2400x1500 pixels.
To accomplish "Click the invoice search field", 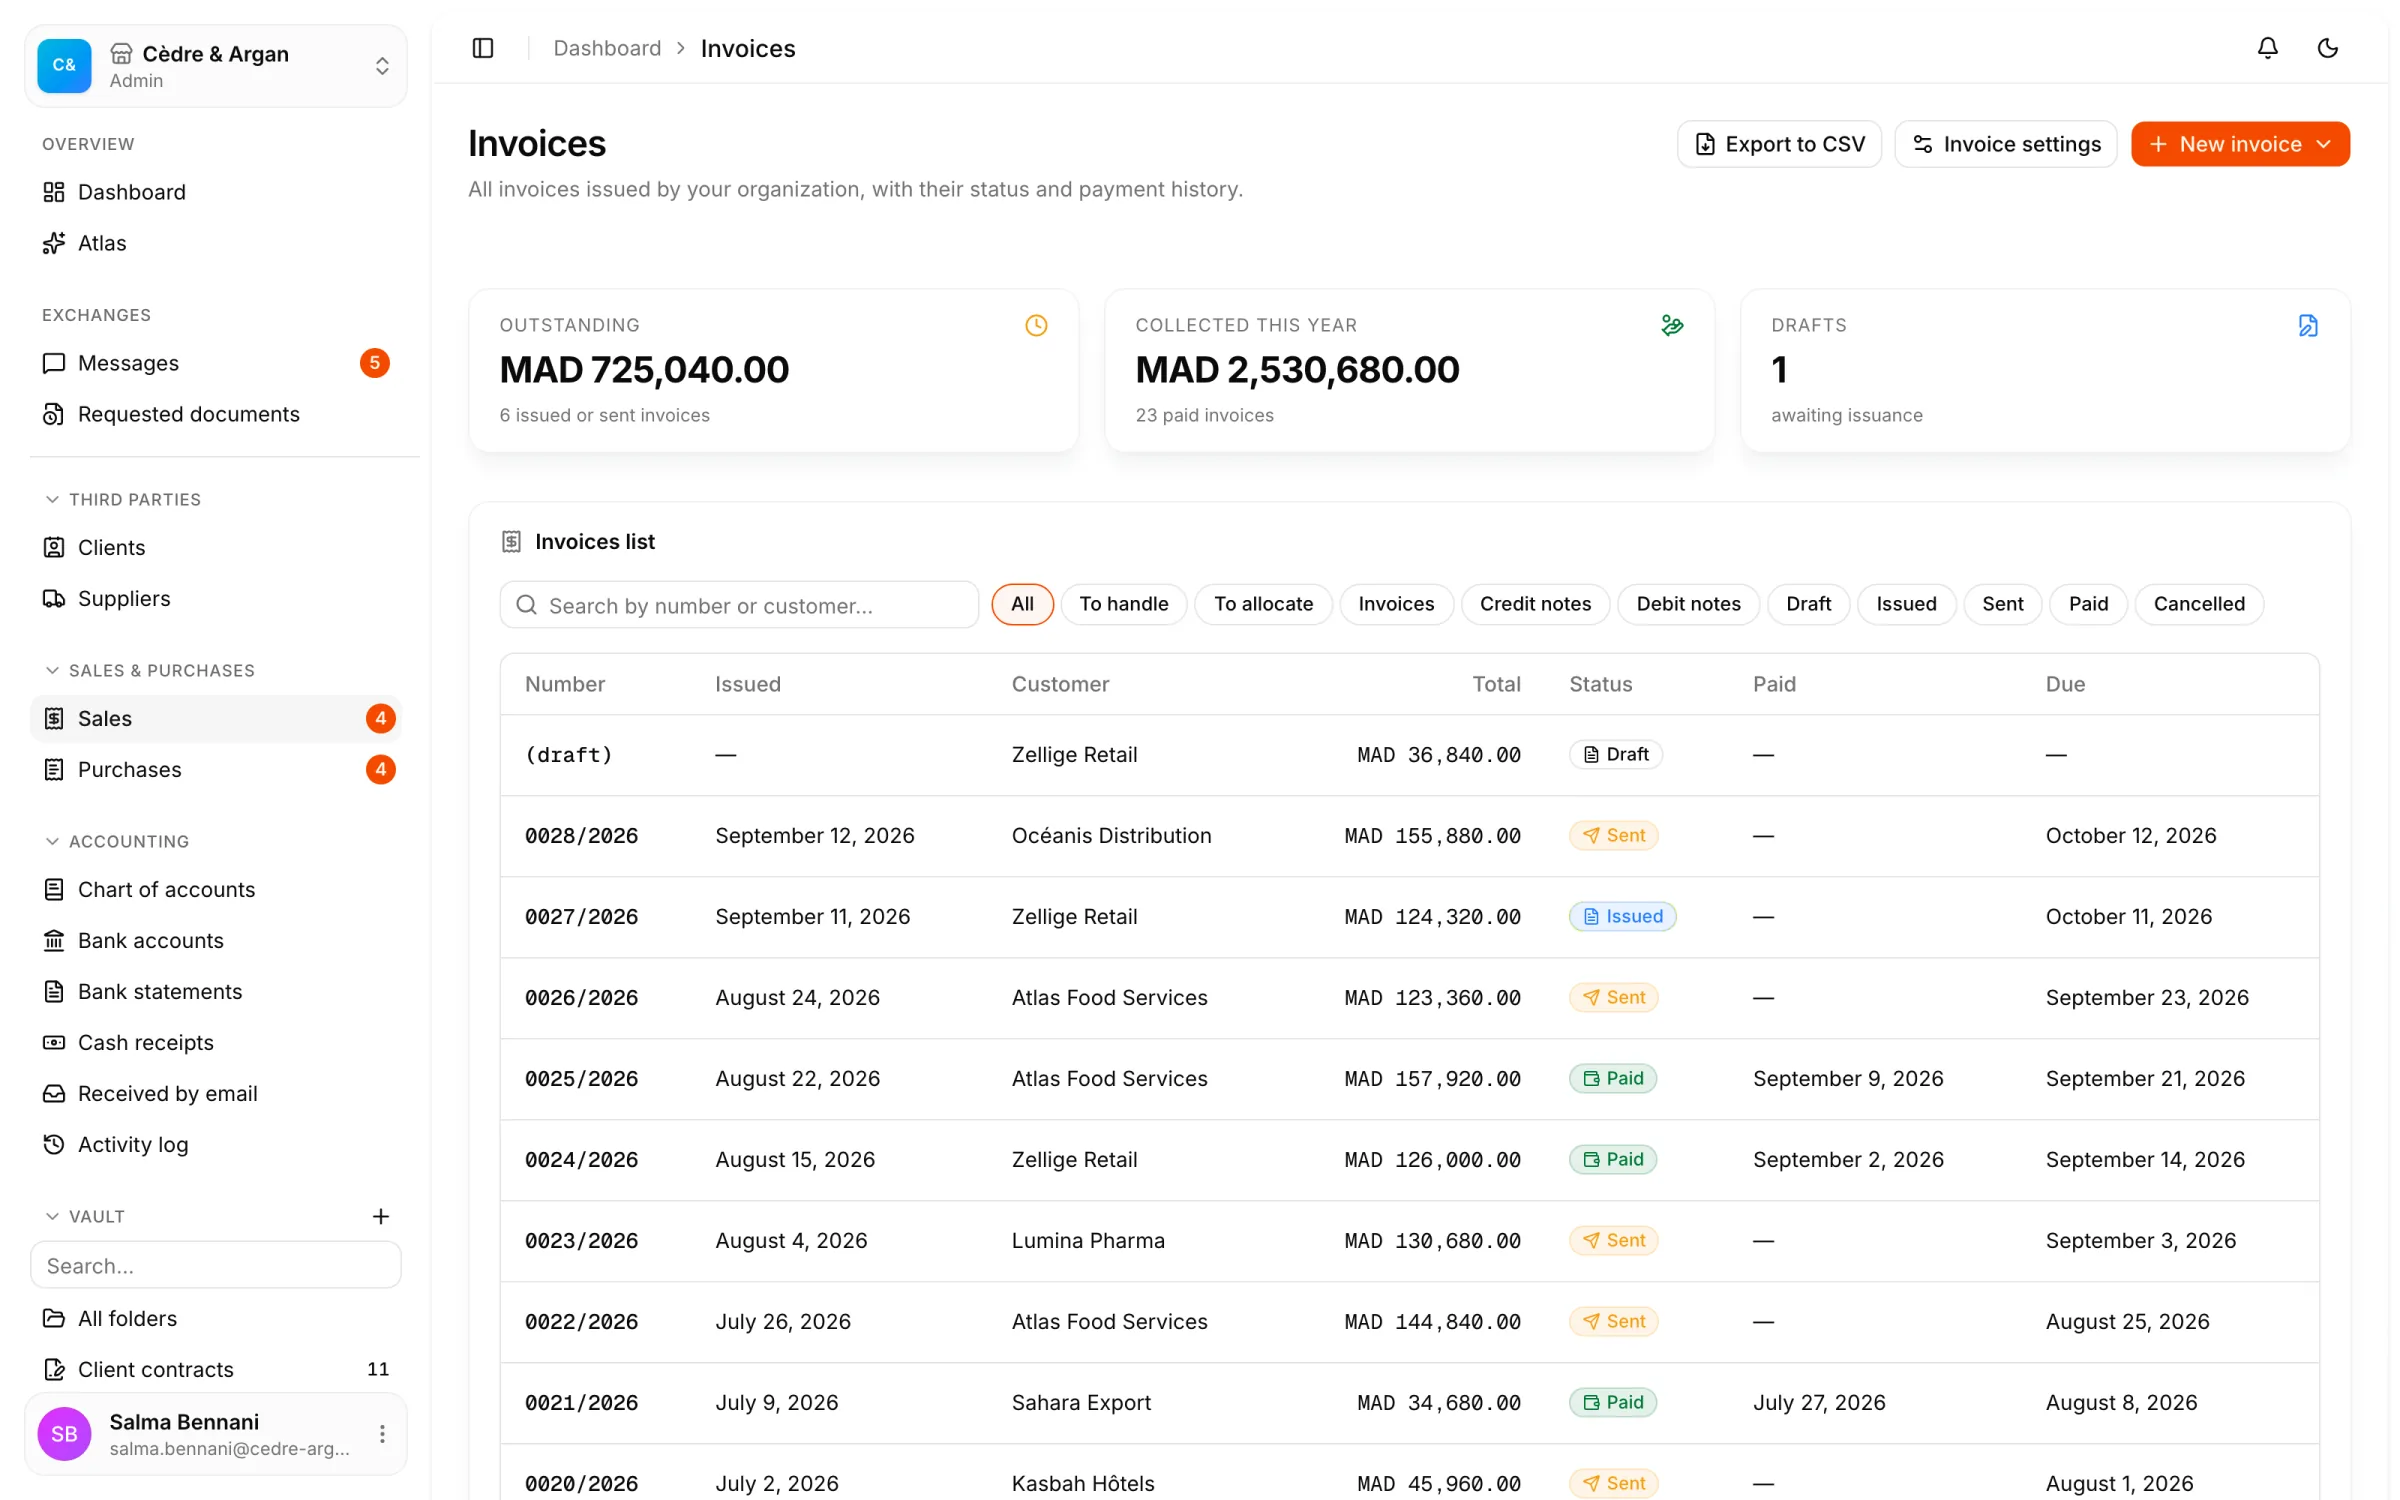I will tap(739, 605).
